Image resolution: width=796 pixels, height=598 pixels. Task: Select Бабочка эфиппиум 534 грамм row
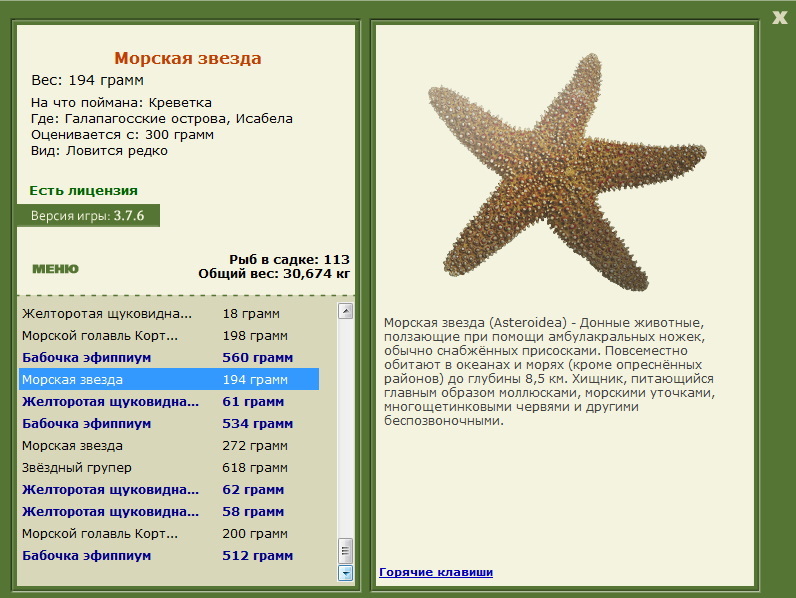[169, 423]
